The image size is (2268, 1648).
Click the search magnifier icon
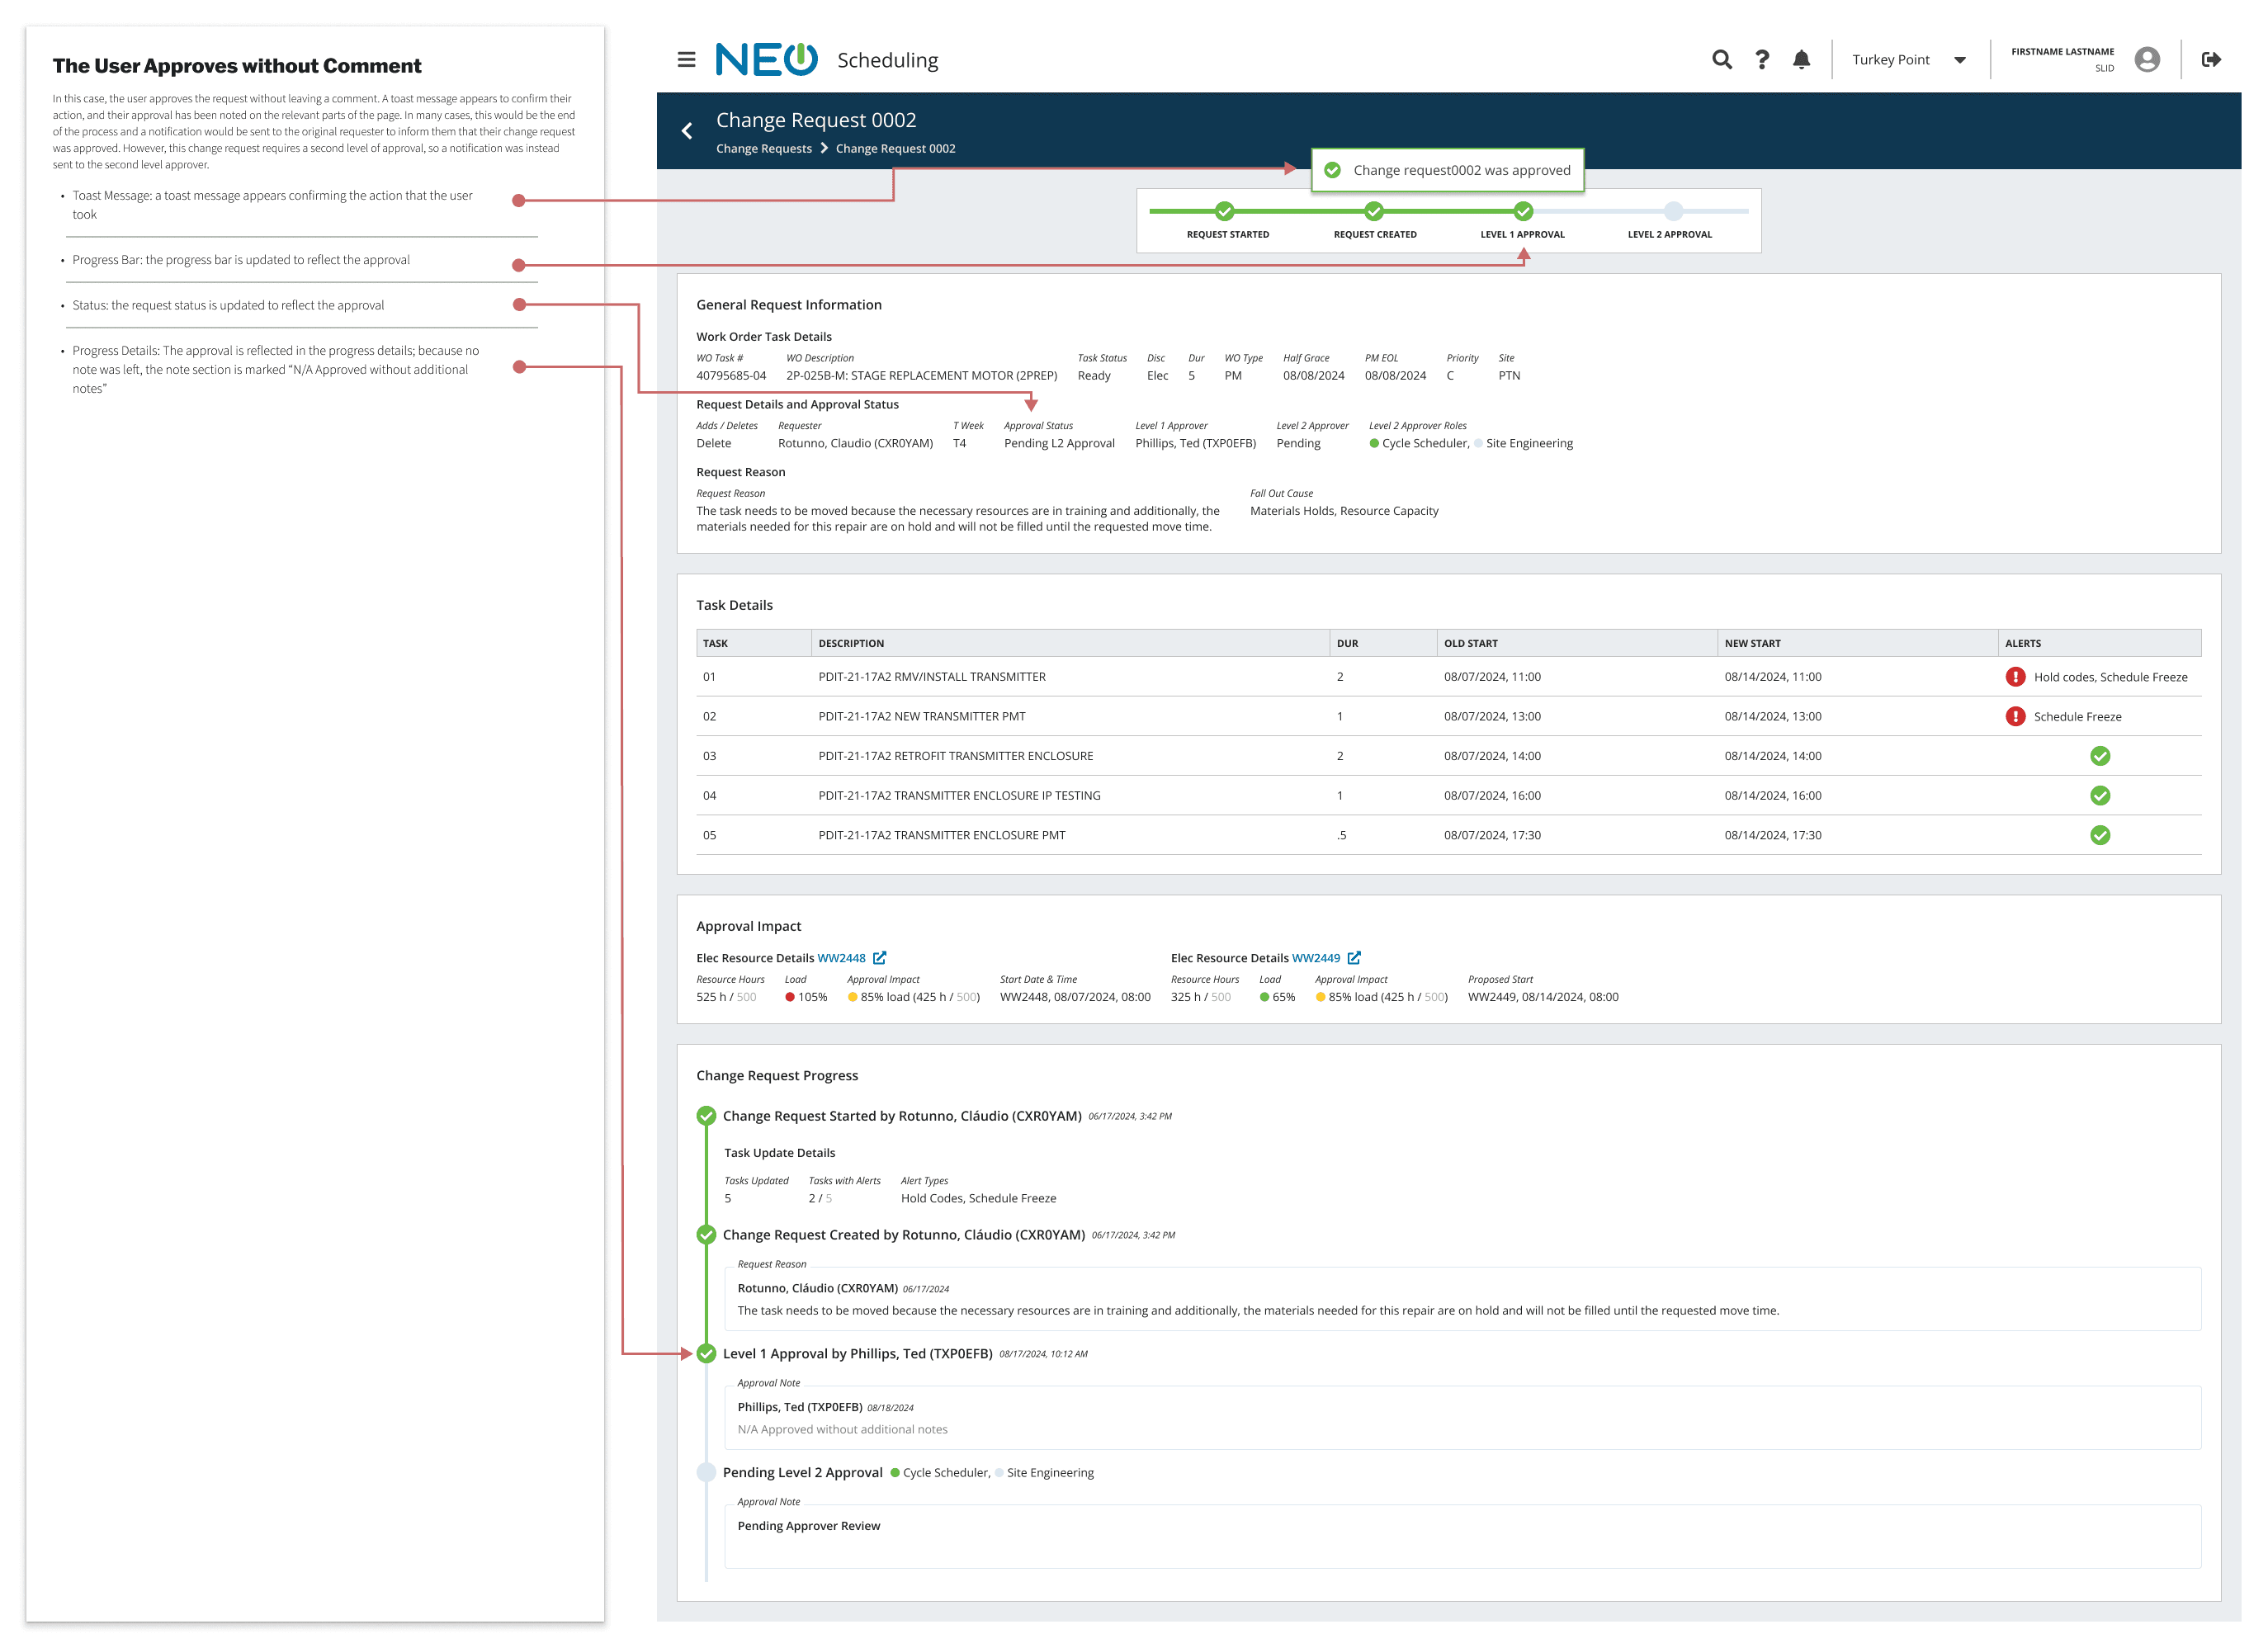(1721, 60)
